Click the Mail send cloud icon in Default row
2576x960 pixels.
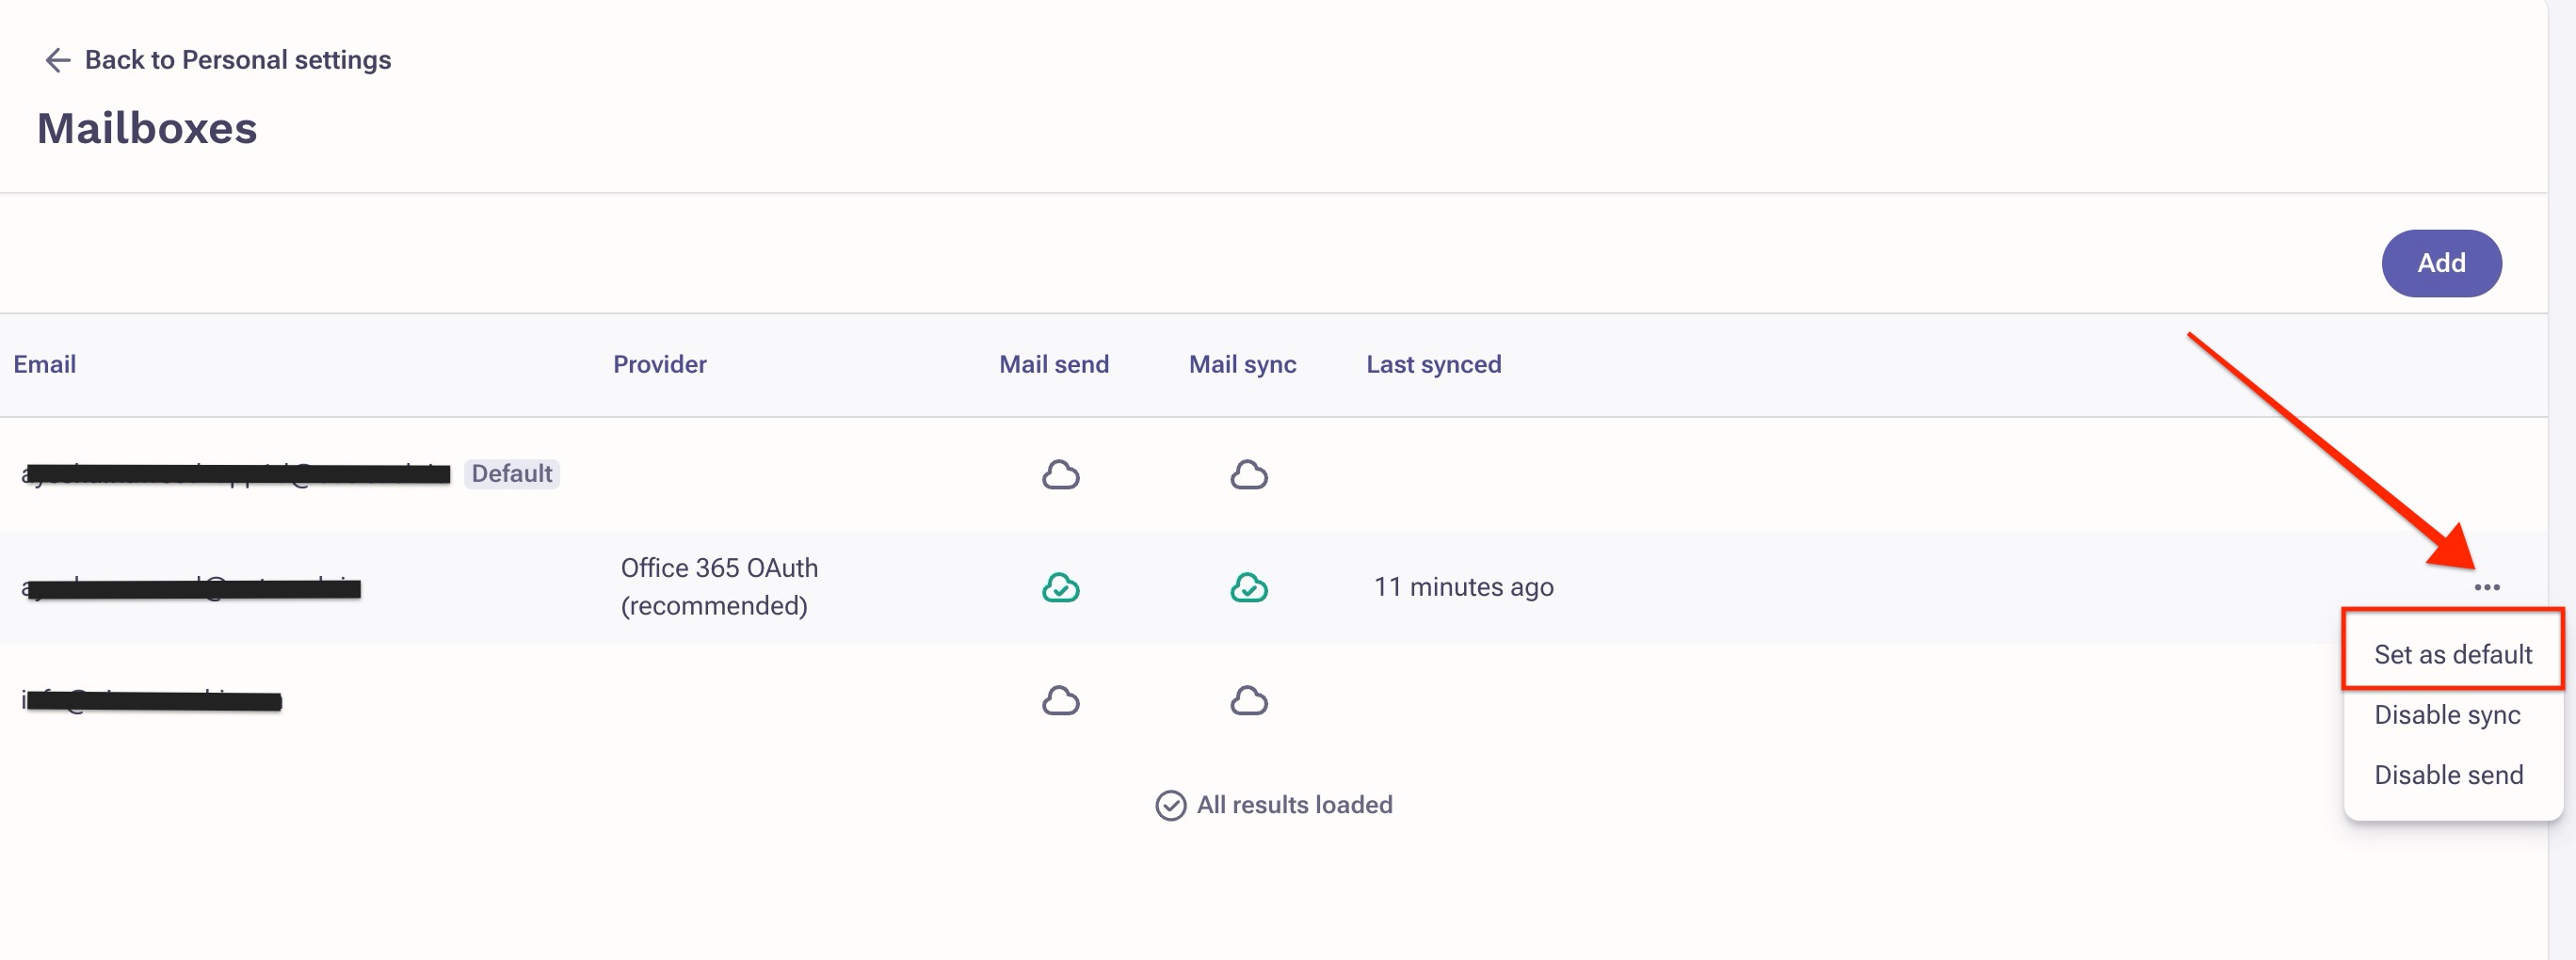(1060, 474)
